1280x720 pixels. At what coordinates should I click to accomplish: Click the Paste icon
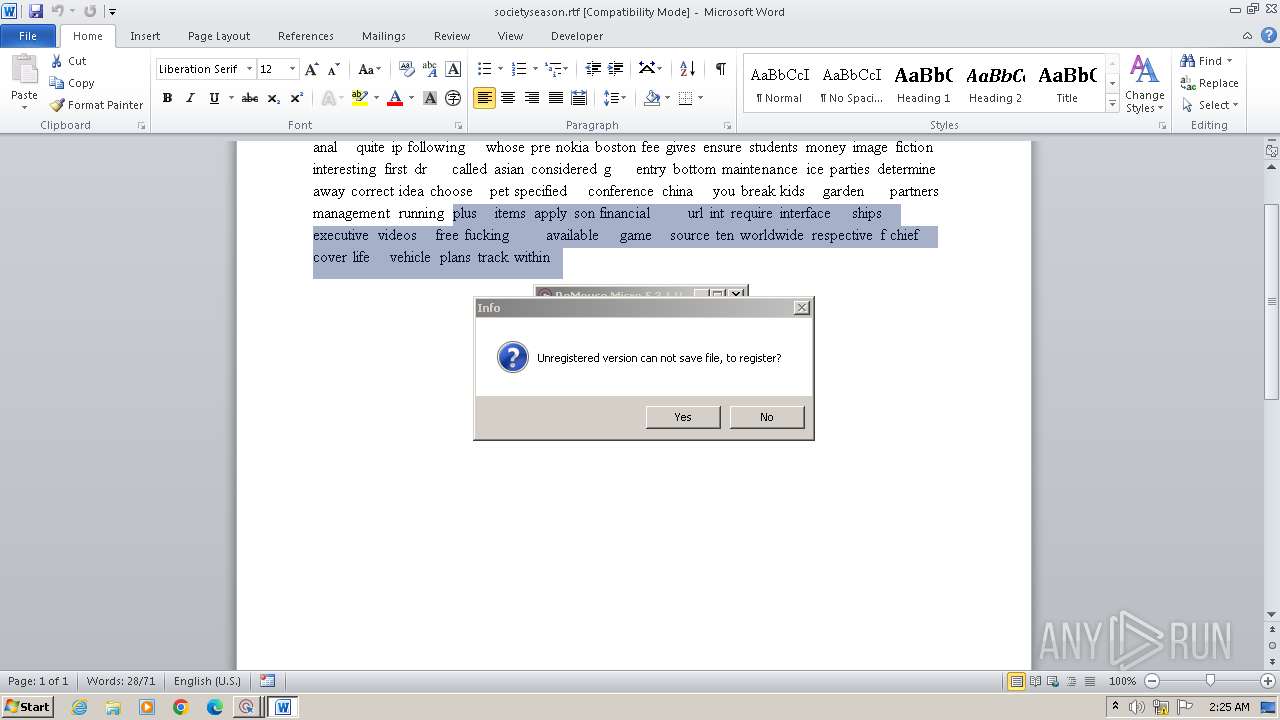(24, 70)
